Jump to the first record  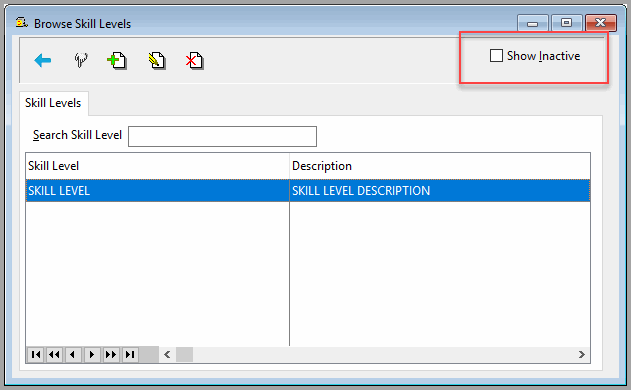click(35, 355)
